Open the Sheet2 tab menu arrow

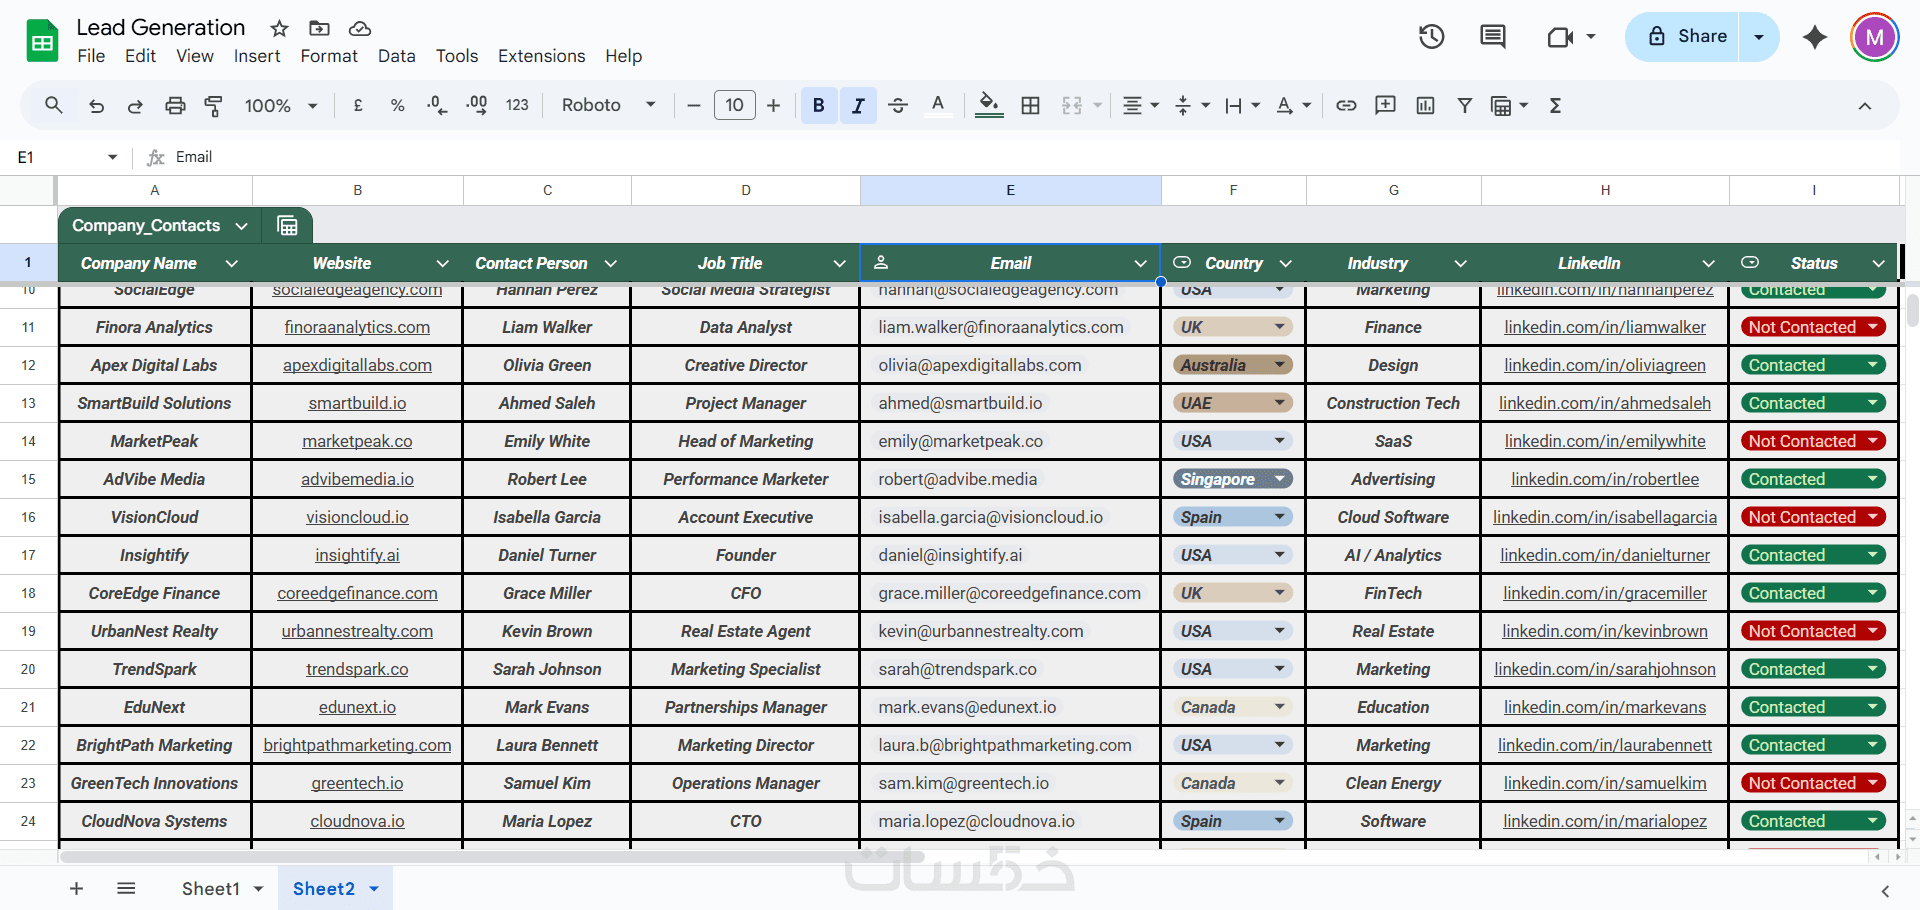pyautogui.click(x=374, y=889)
